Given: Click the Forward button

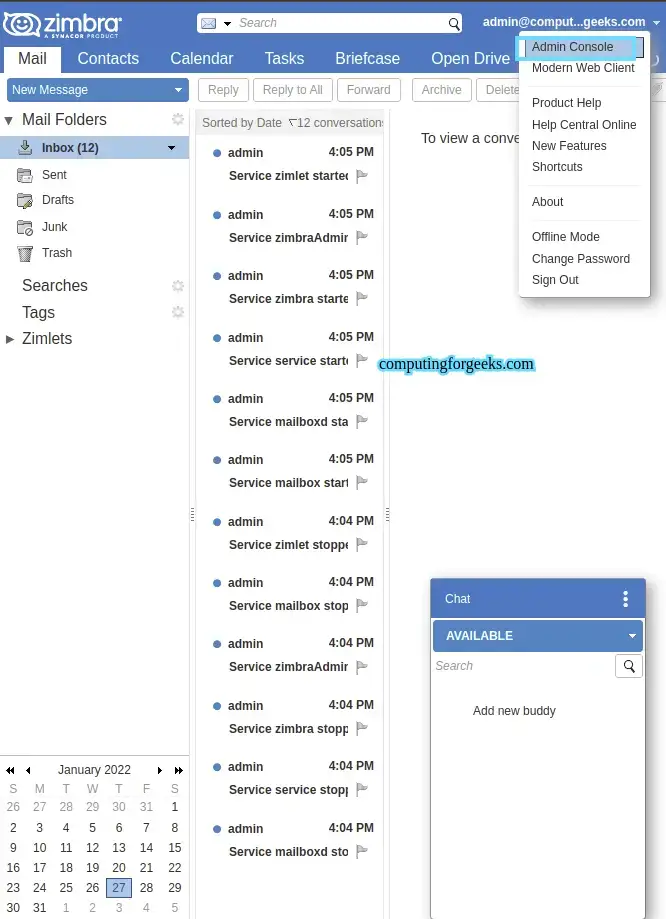Looking at the screenshot, I should 369,90.
